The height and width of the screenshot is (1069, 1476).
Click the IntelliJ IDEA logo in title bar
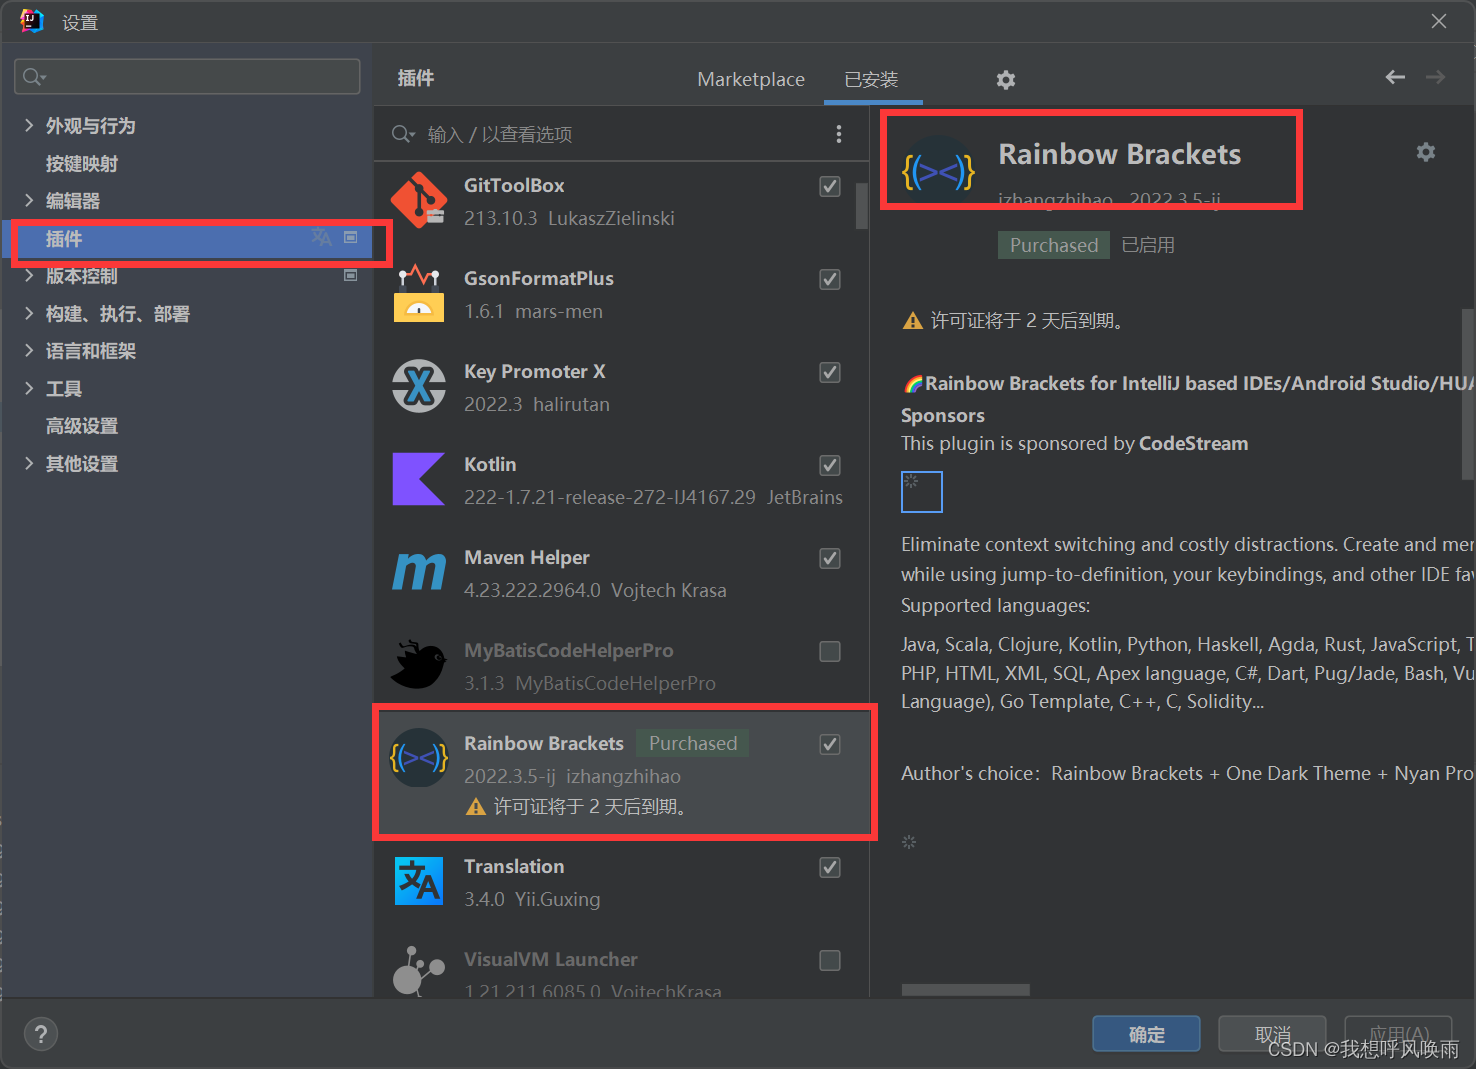point(32,21)
